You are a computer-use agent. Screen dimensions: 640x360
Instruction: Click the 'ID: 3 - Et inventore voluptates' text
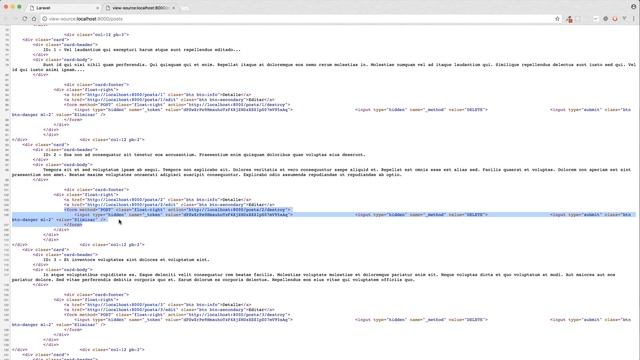[x=126, y=260]
